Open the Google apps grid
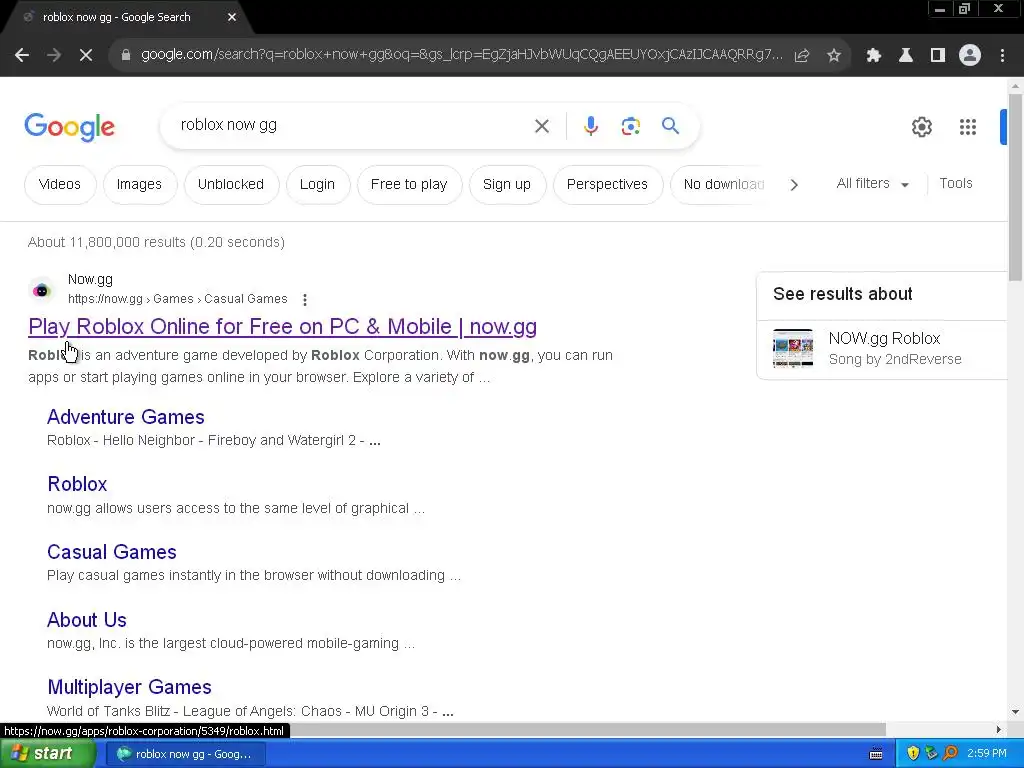Screen dimensions: 1024x768 click(968, 127)
